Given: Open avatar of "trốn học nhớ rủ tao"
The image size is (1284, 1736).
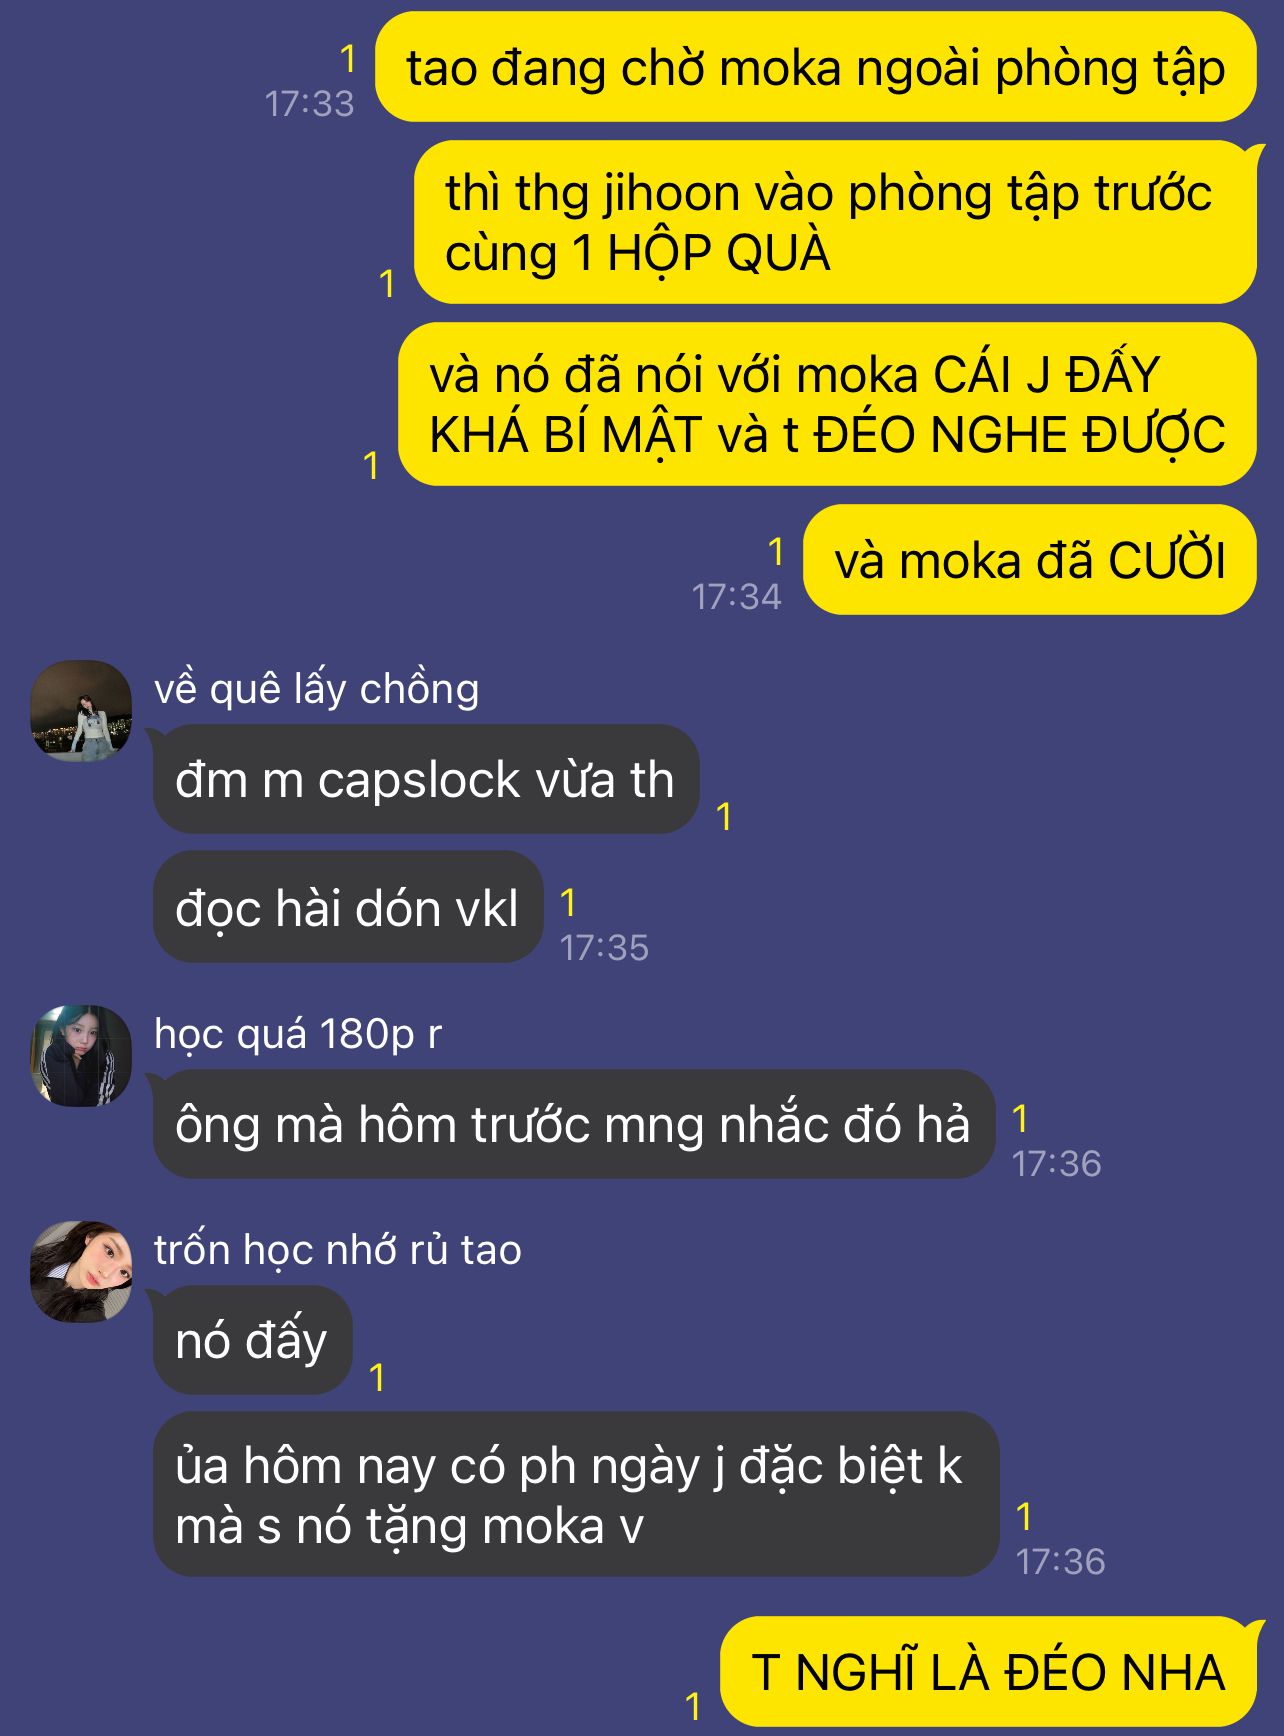Looking at the screenshot, I should coord(81,1271).
